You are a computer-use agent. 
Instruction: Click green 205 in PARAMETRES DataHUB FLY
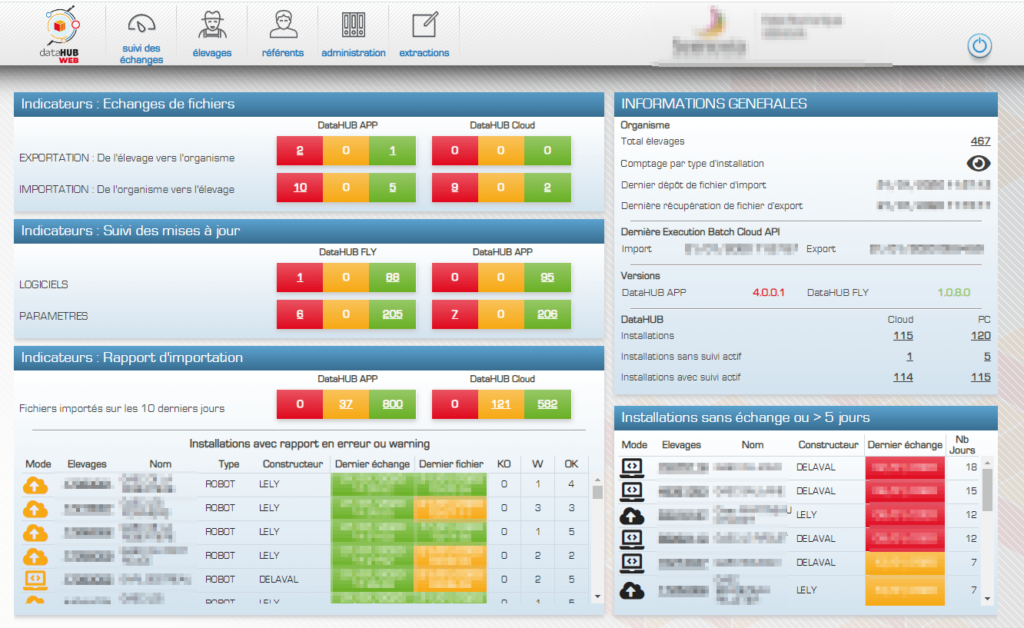(392, 314)
